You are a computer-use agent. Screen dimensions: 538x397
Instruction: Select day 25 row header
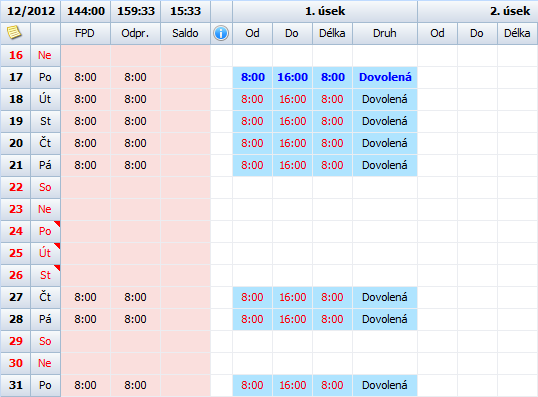16,253
